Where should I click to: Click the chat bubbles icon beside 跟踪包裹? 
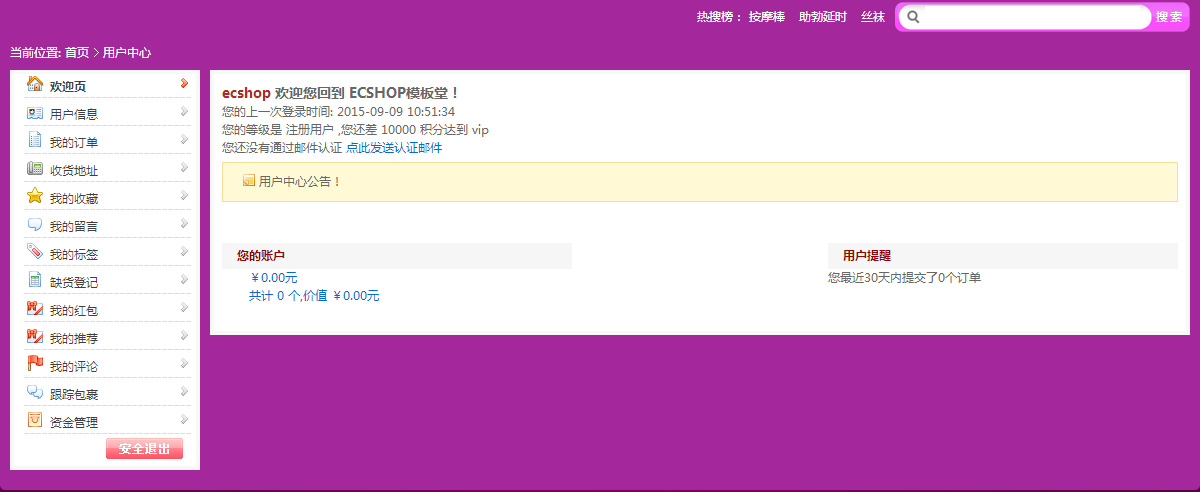(35, 393)
